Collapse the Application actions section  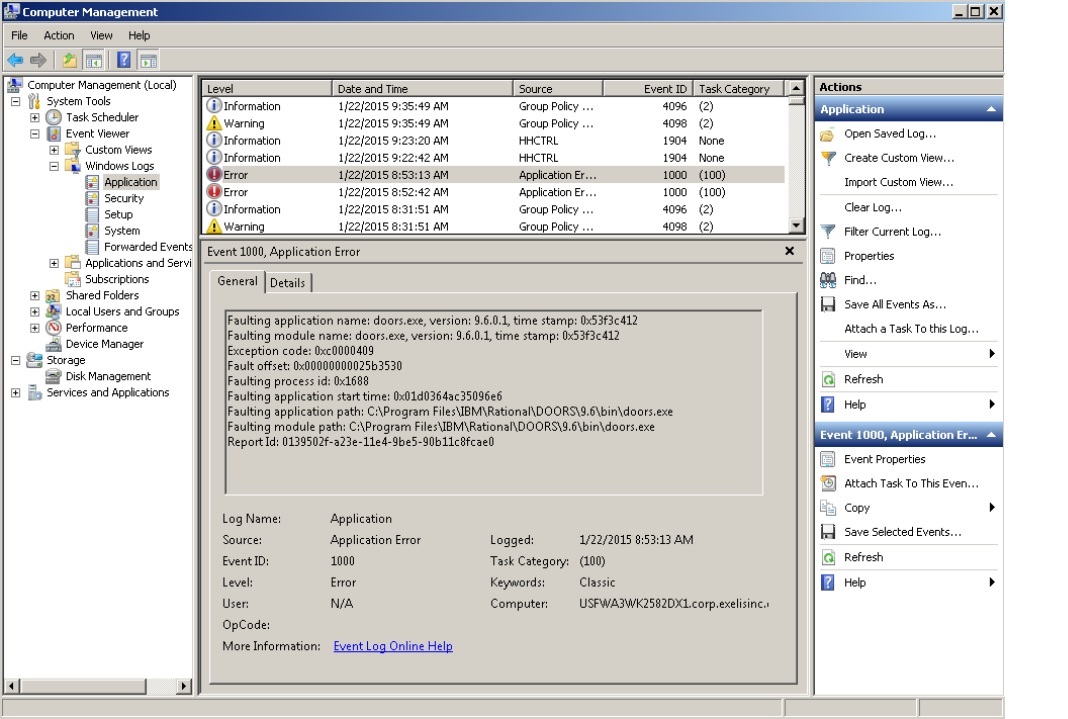991,109
